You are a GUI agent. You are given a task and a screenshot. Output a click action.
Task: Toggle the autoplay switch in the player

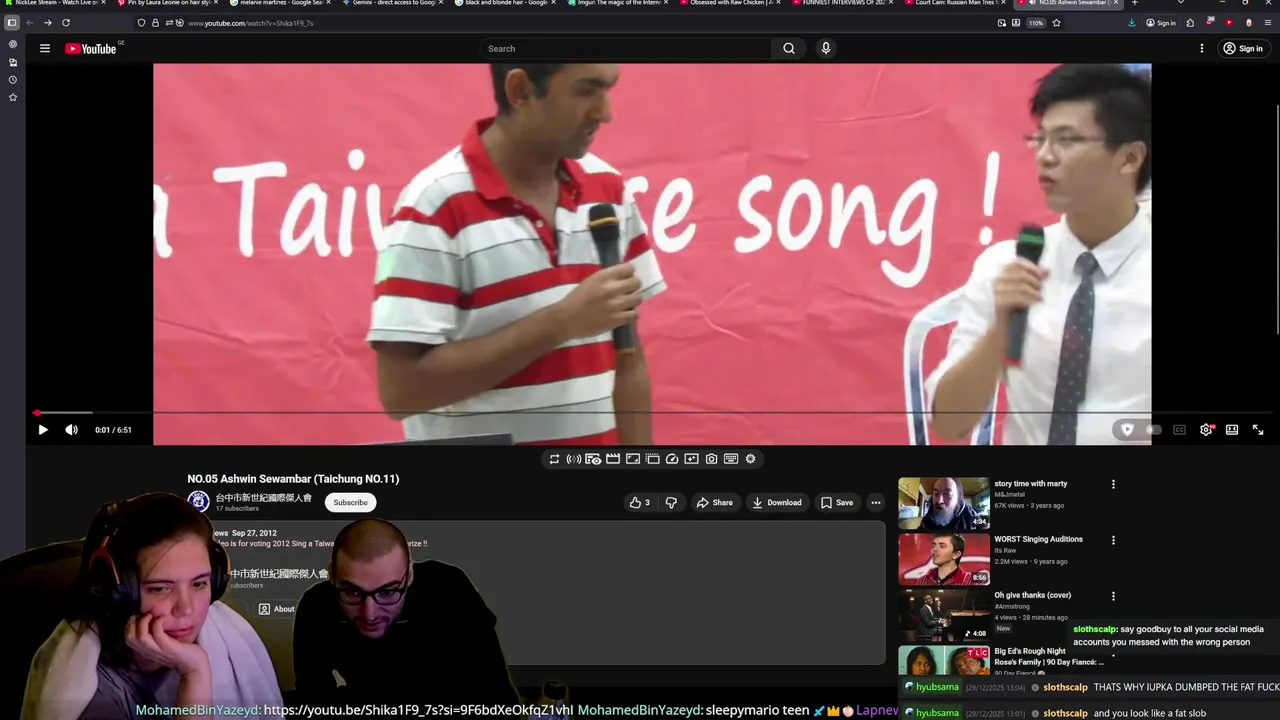[1152, 430]
